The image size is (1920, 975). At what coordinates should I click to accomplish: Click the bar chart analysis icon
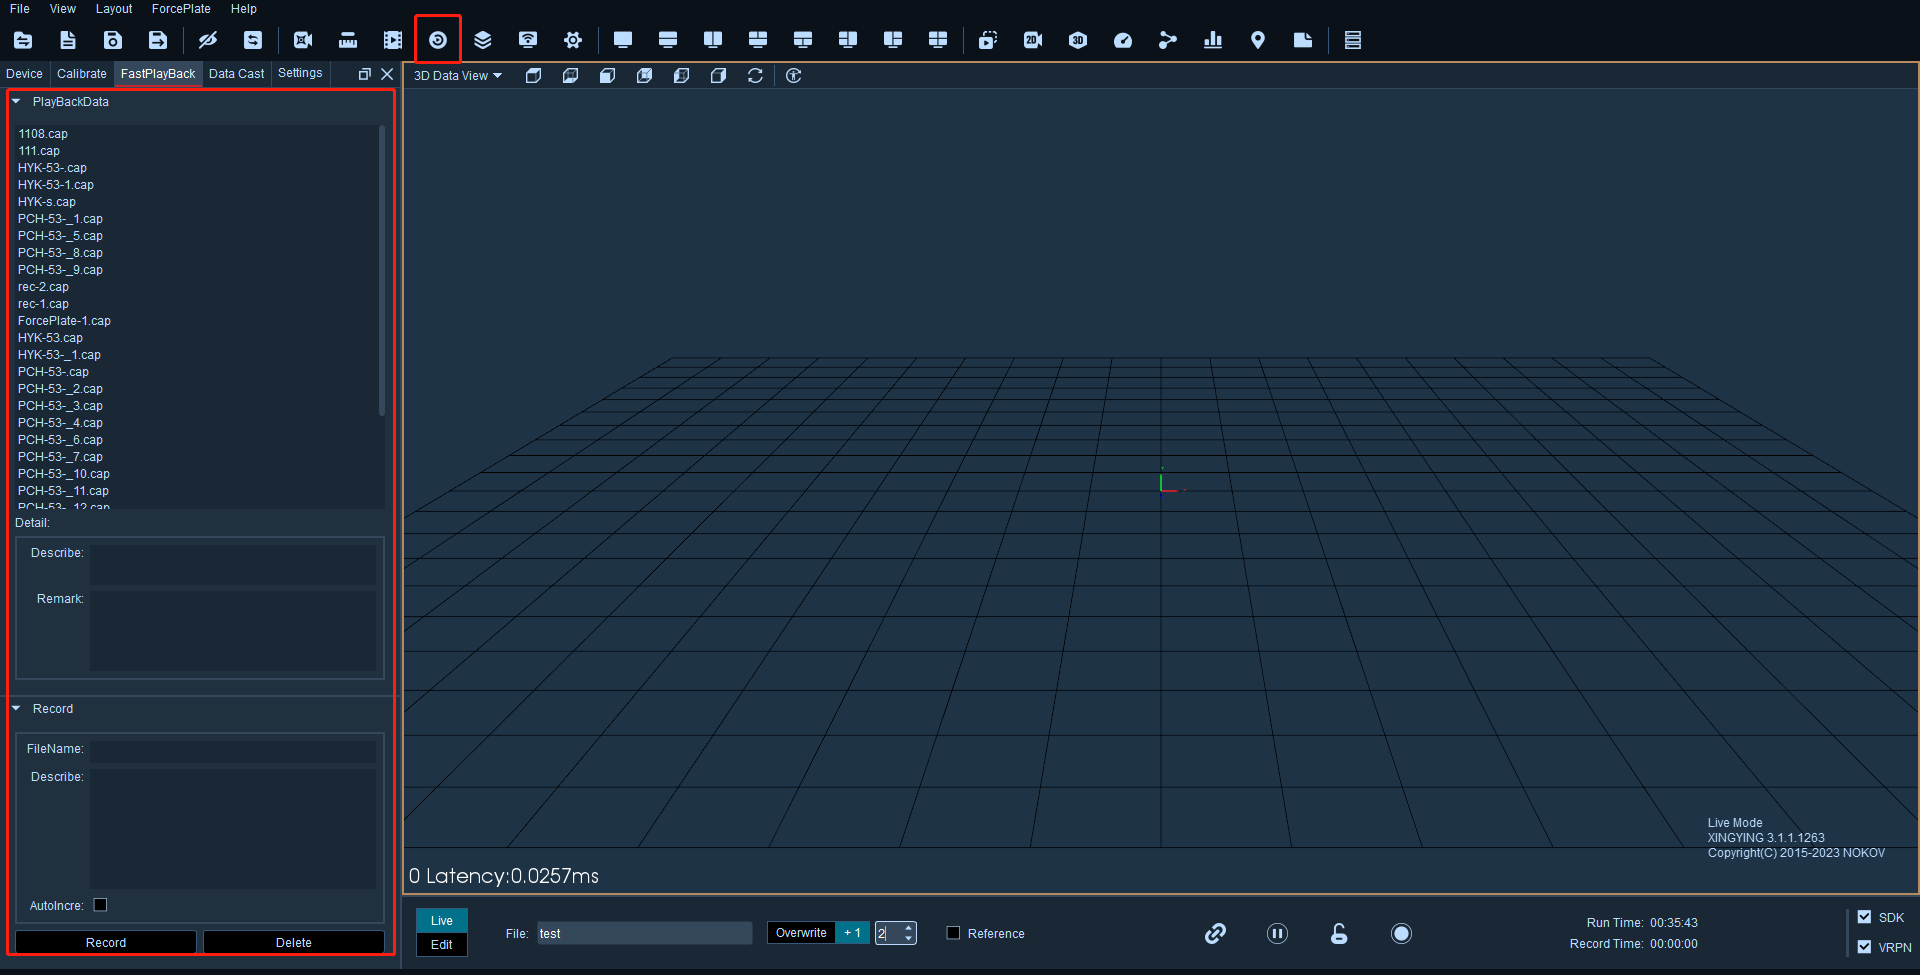coord(1213,40)
